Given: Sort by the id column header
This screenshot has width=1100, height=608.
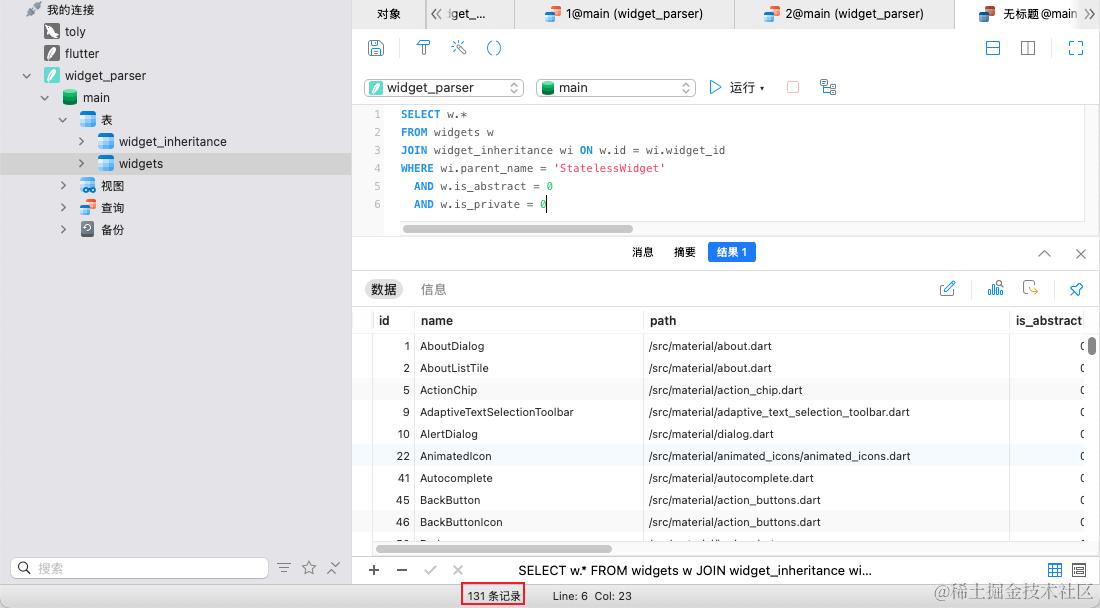Looking at the screenshot, I should tap(393, 320).
